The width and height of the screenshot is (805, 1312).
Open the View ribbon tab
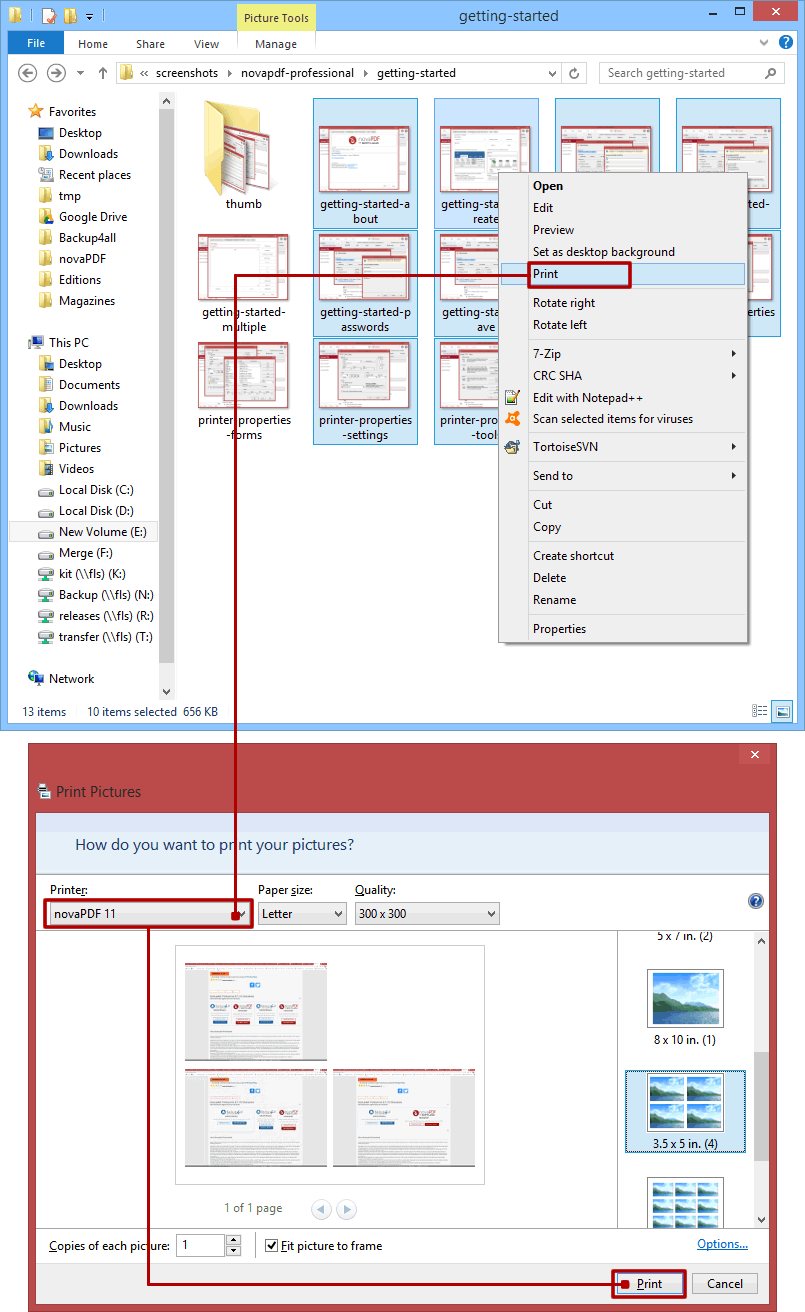coord(206,44)
